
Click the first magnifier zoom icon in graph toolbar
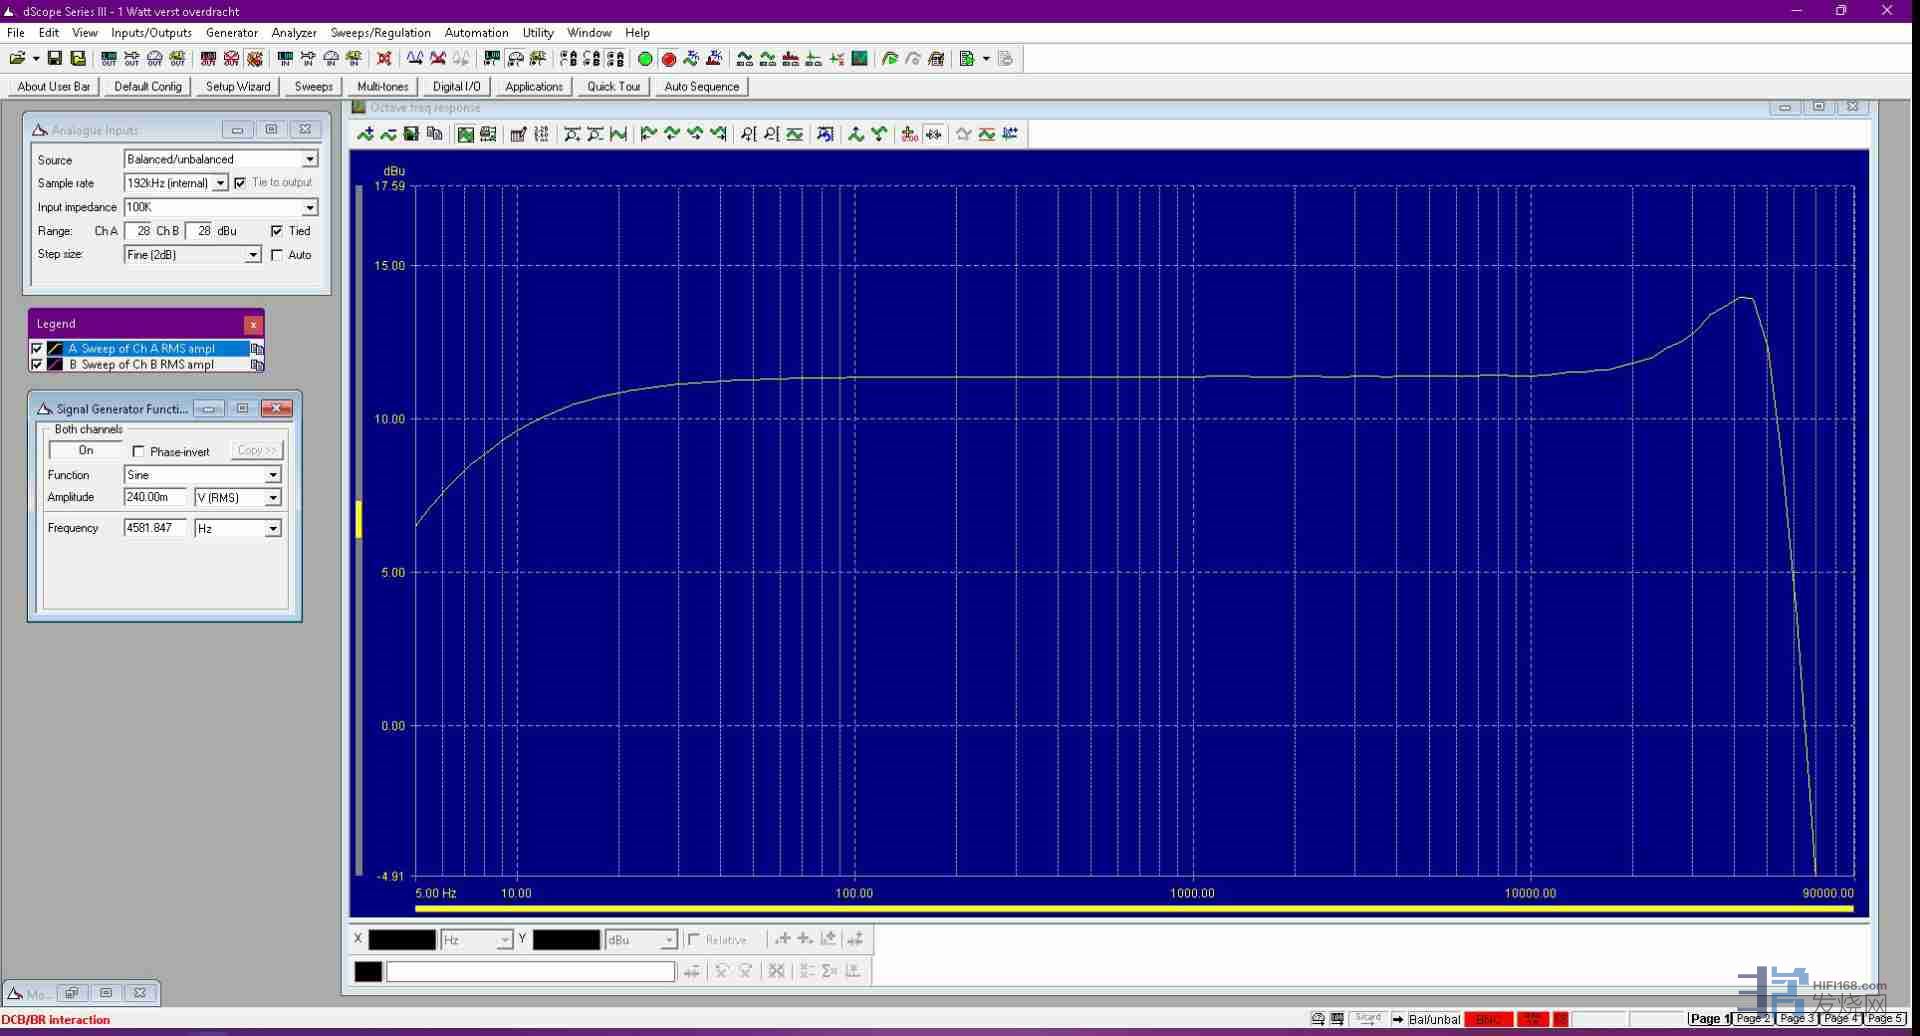[x=748, y=134]
